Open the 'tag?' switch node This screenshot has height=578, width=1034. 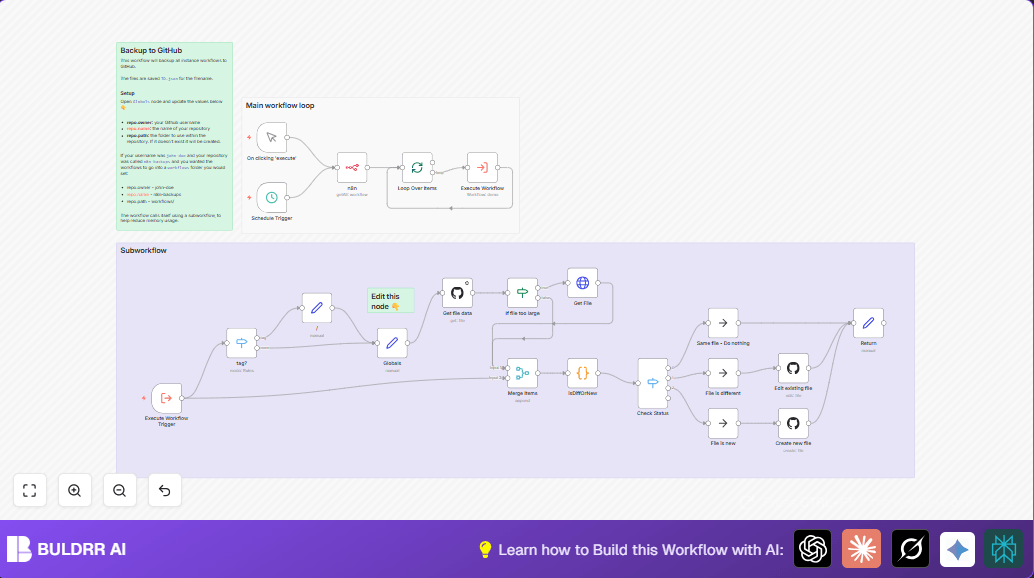(241, 343)
